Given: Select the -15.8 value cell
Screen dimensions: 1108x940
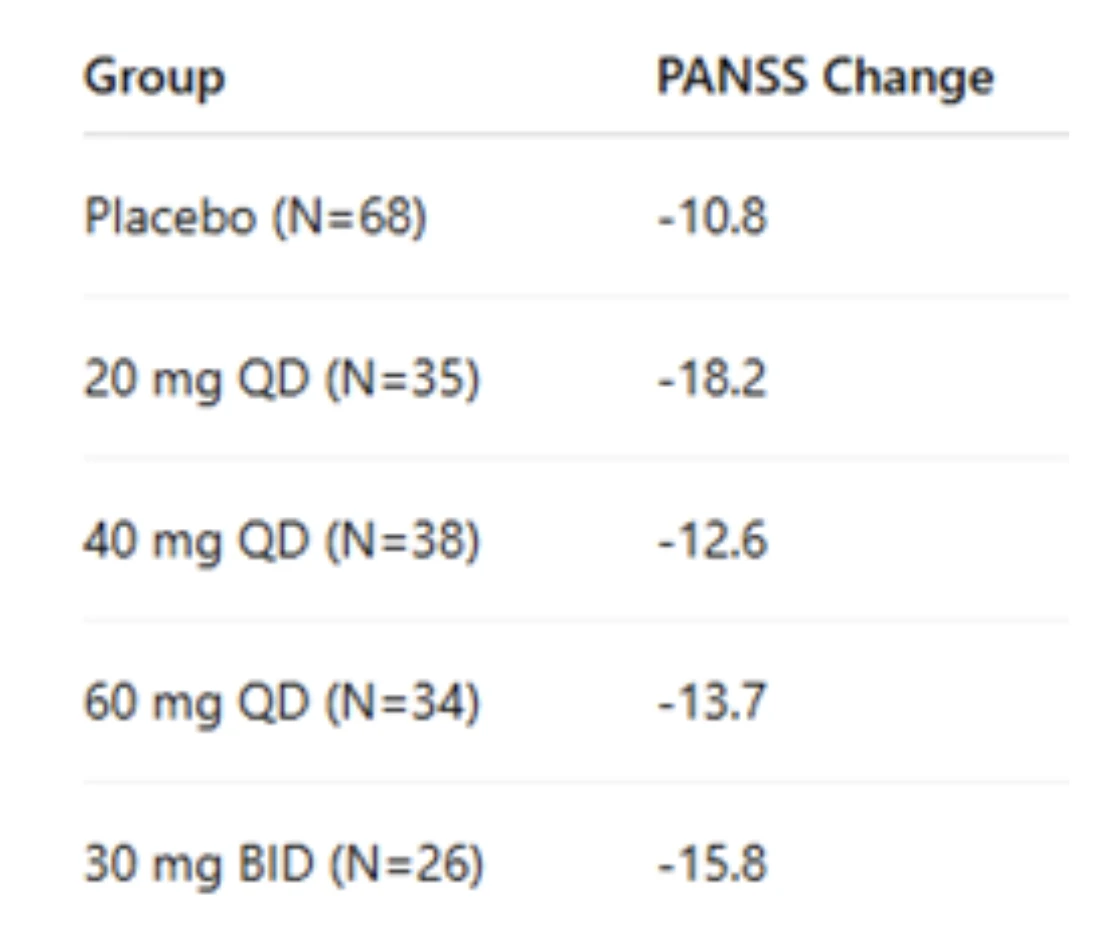Looking at the screenshot, I should click(712, 864).
